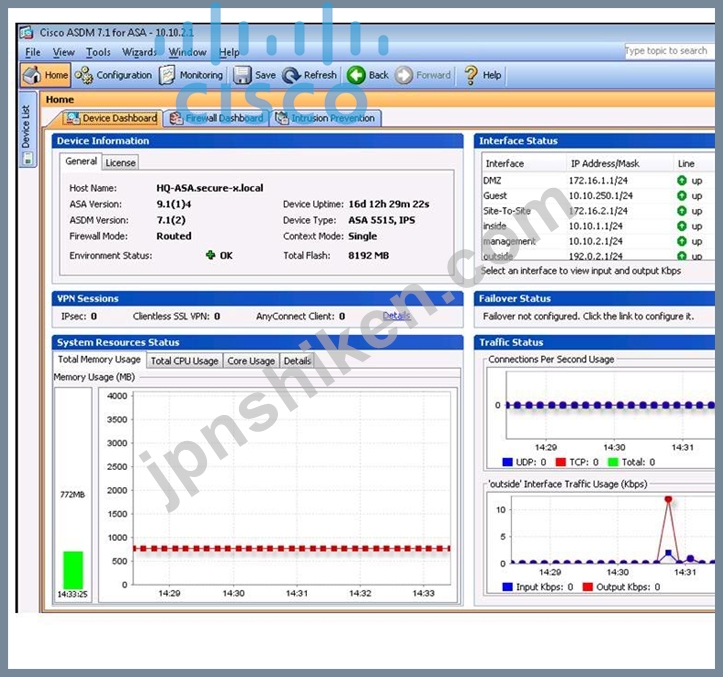
Task: Click the Site-To-Site line status up icon
Action: [x=682, y=211]
